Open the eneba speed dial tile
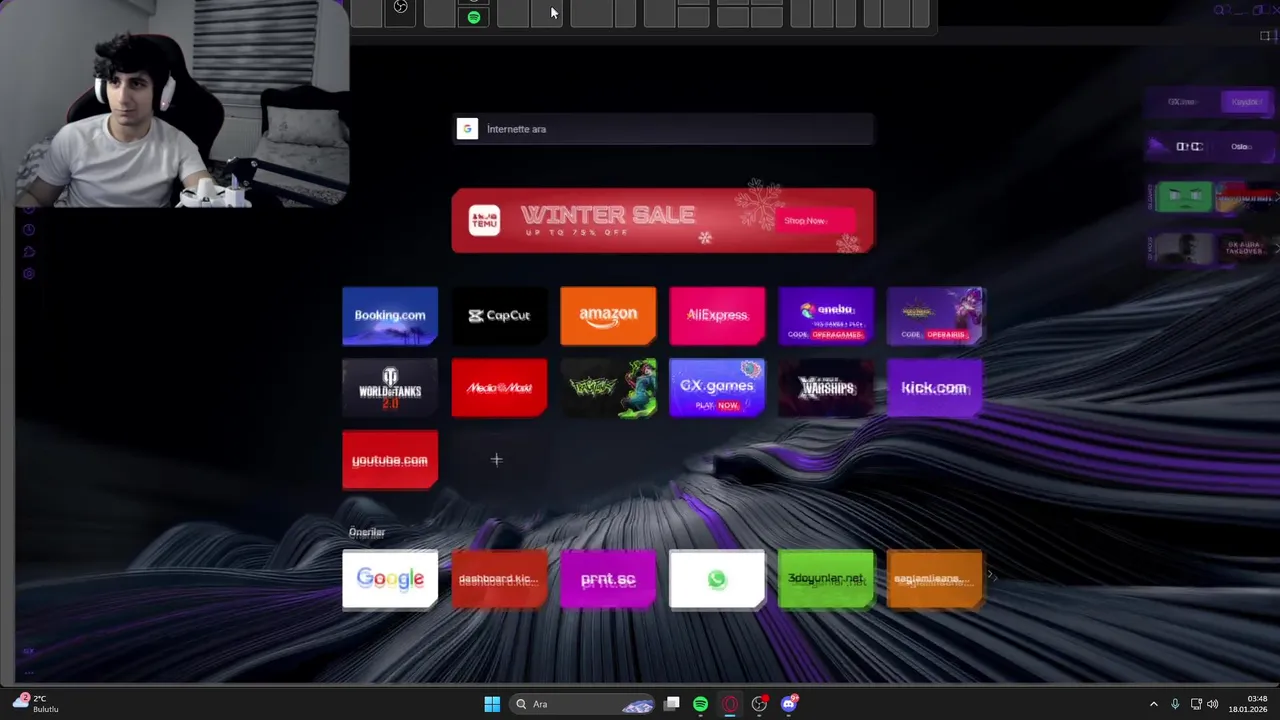 826,316
